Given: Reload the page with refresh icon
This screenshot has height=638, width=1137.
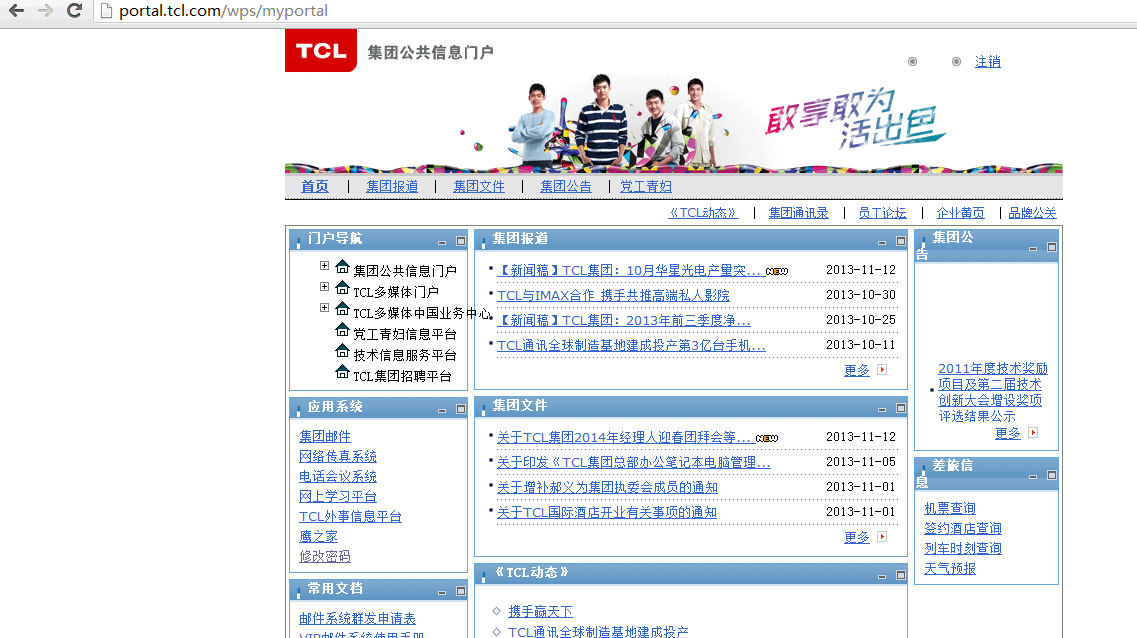Looking at the screenshot, I should point(74,10).
